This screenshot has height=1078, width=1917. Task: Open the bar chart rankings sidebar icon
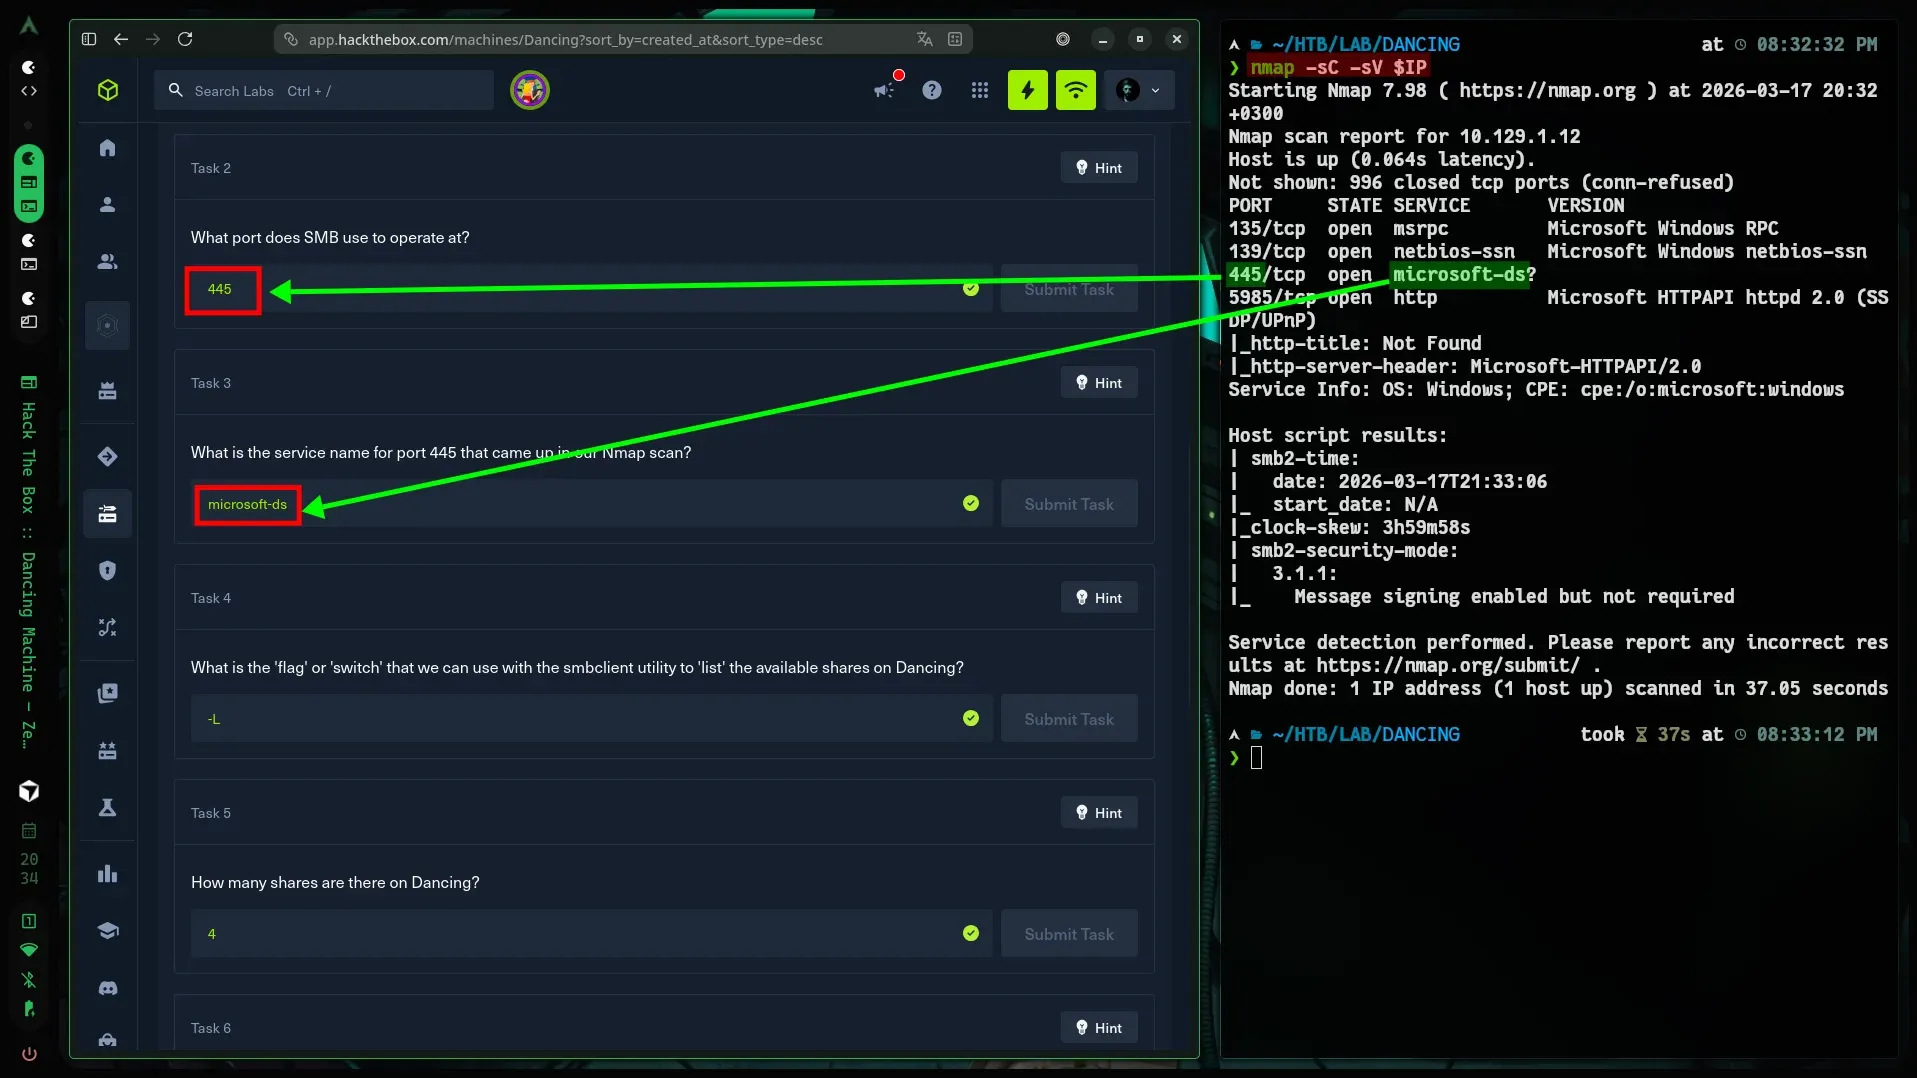click(x=108, y=874)
